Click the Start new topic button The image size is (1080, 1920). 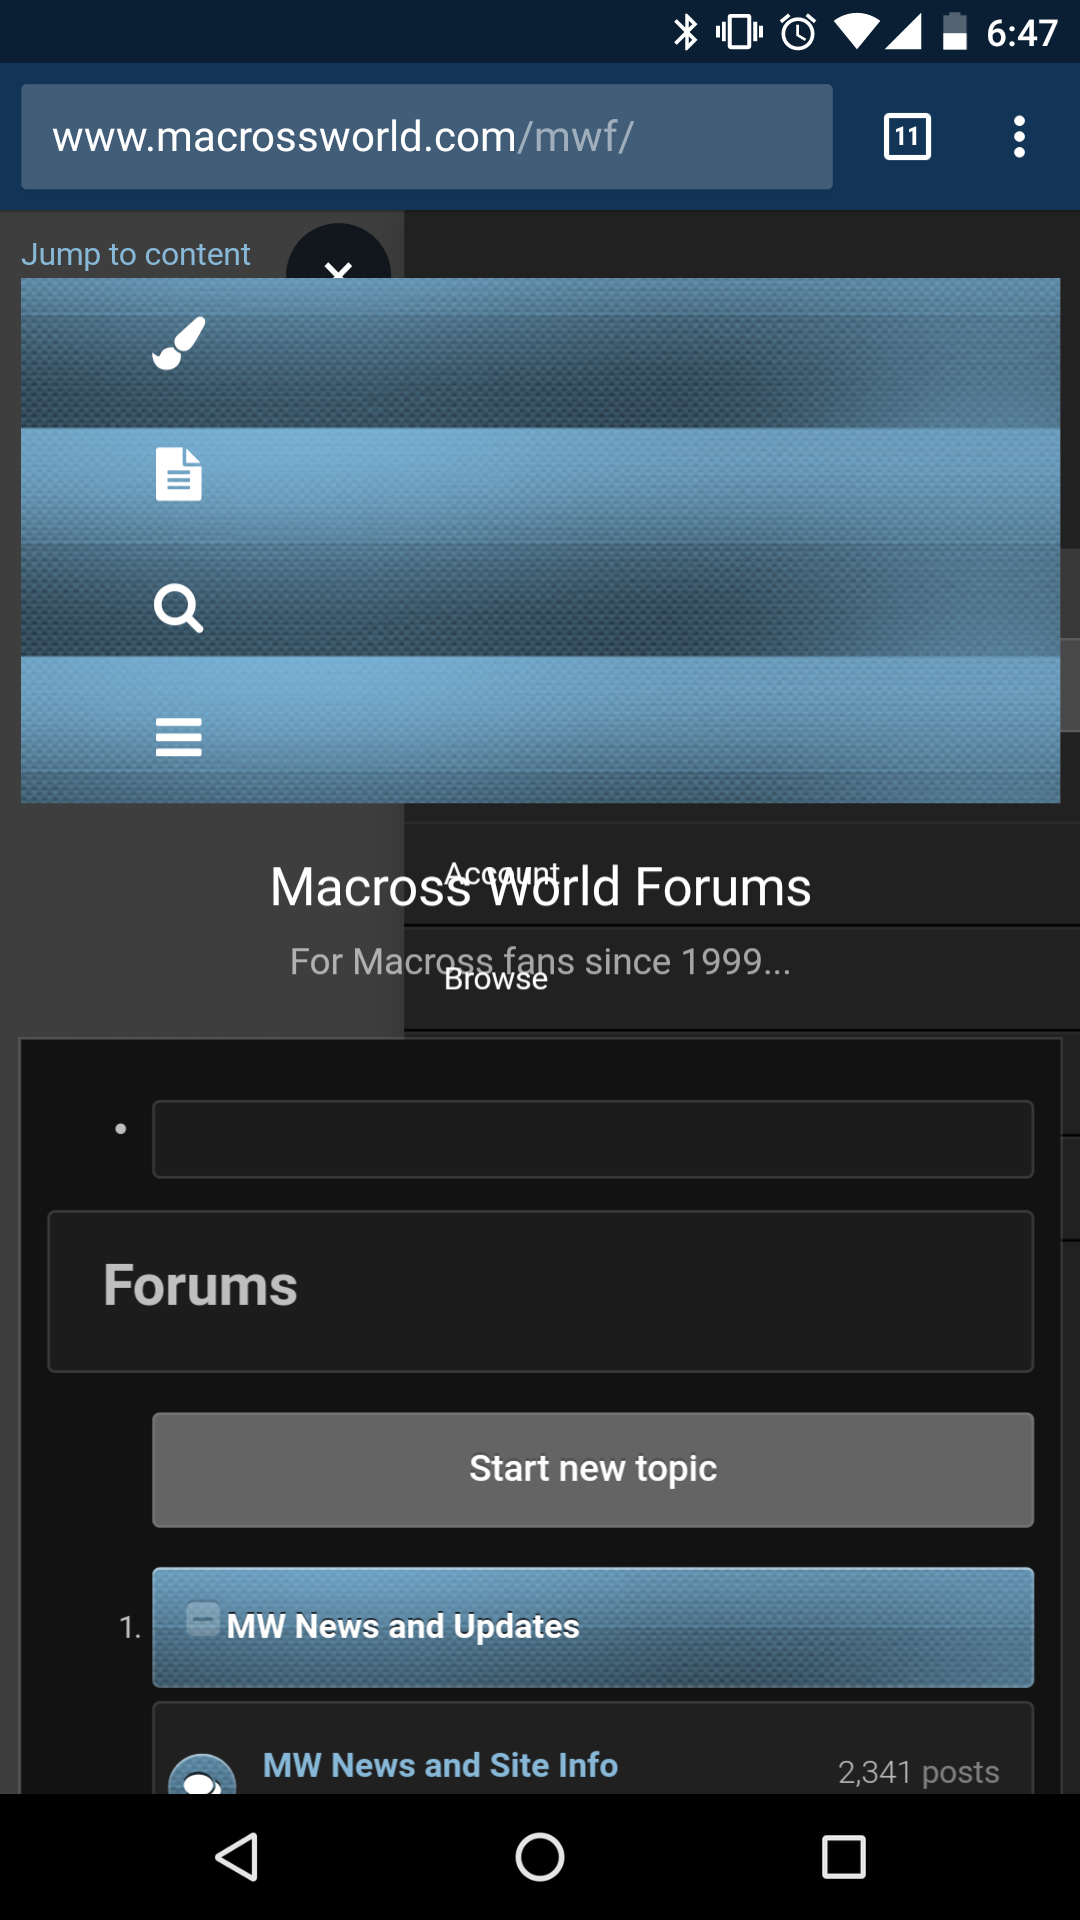click(593, 1469)
